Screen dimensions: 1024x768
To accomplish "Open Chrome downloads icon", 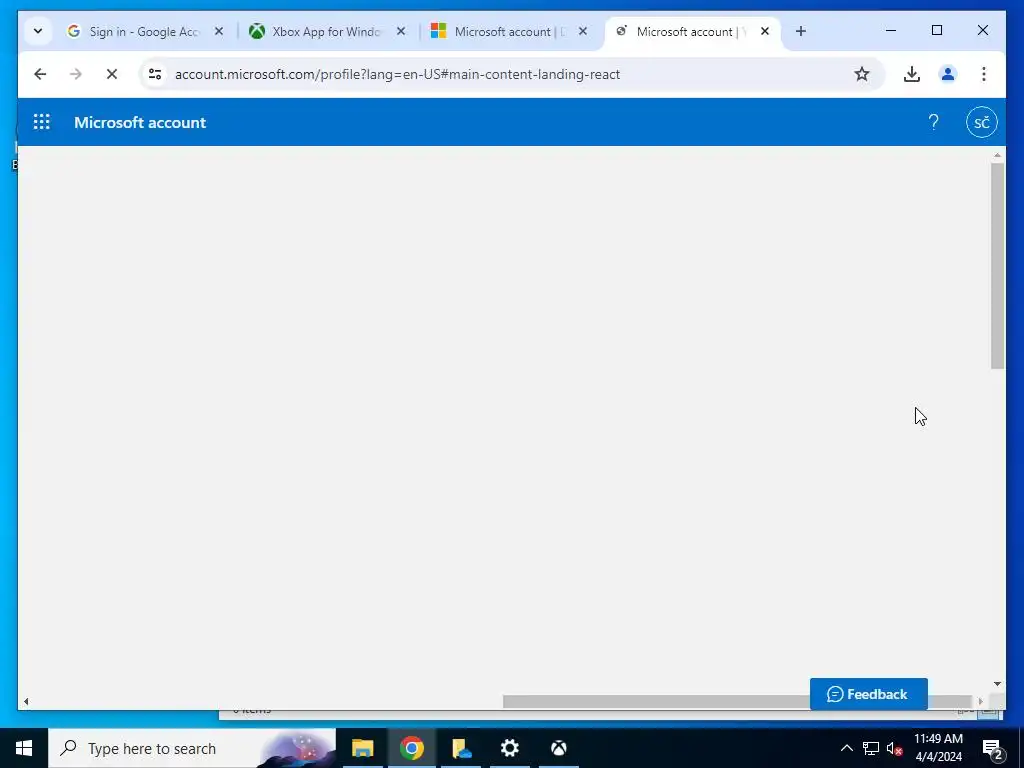I will 912,74.
